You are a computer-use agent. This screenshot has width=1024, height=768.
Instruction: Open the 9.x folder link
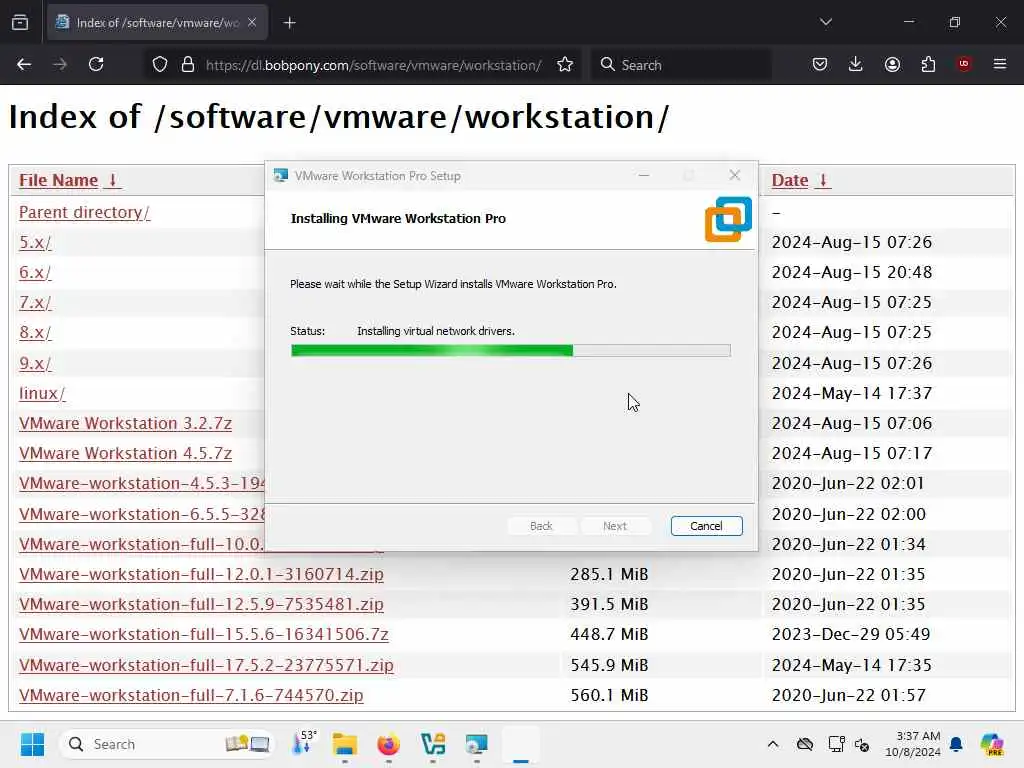[x=35, y=363]
